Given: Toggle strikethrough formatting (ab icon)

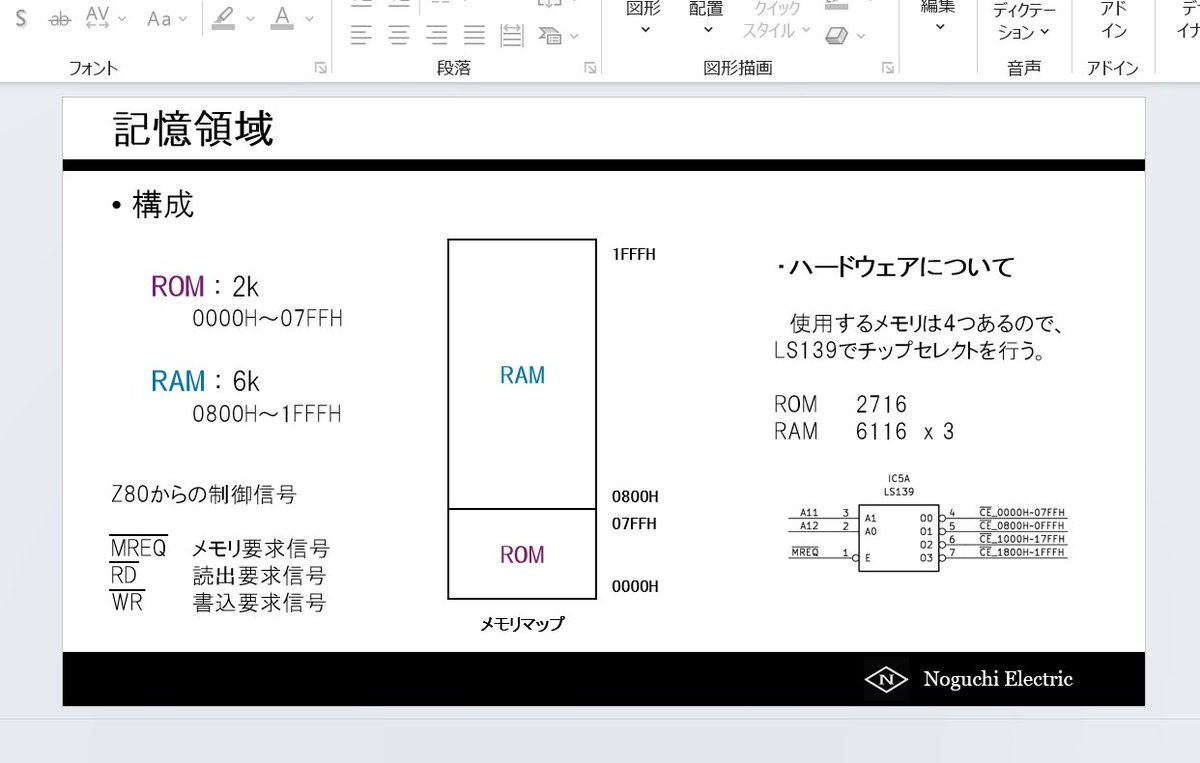Looking at the screenshot, I should click(x=60, y=18).
